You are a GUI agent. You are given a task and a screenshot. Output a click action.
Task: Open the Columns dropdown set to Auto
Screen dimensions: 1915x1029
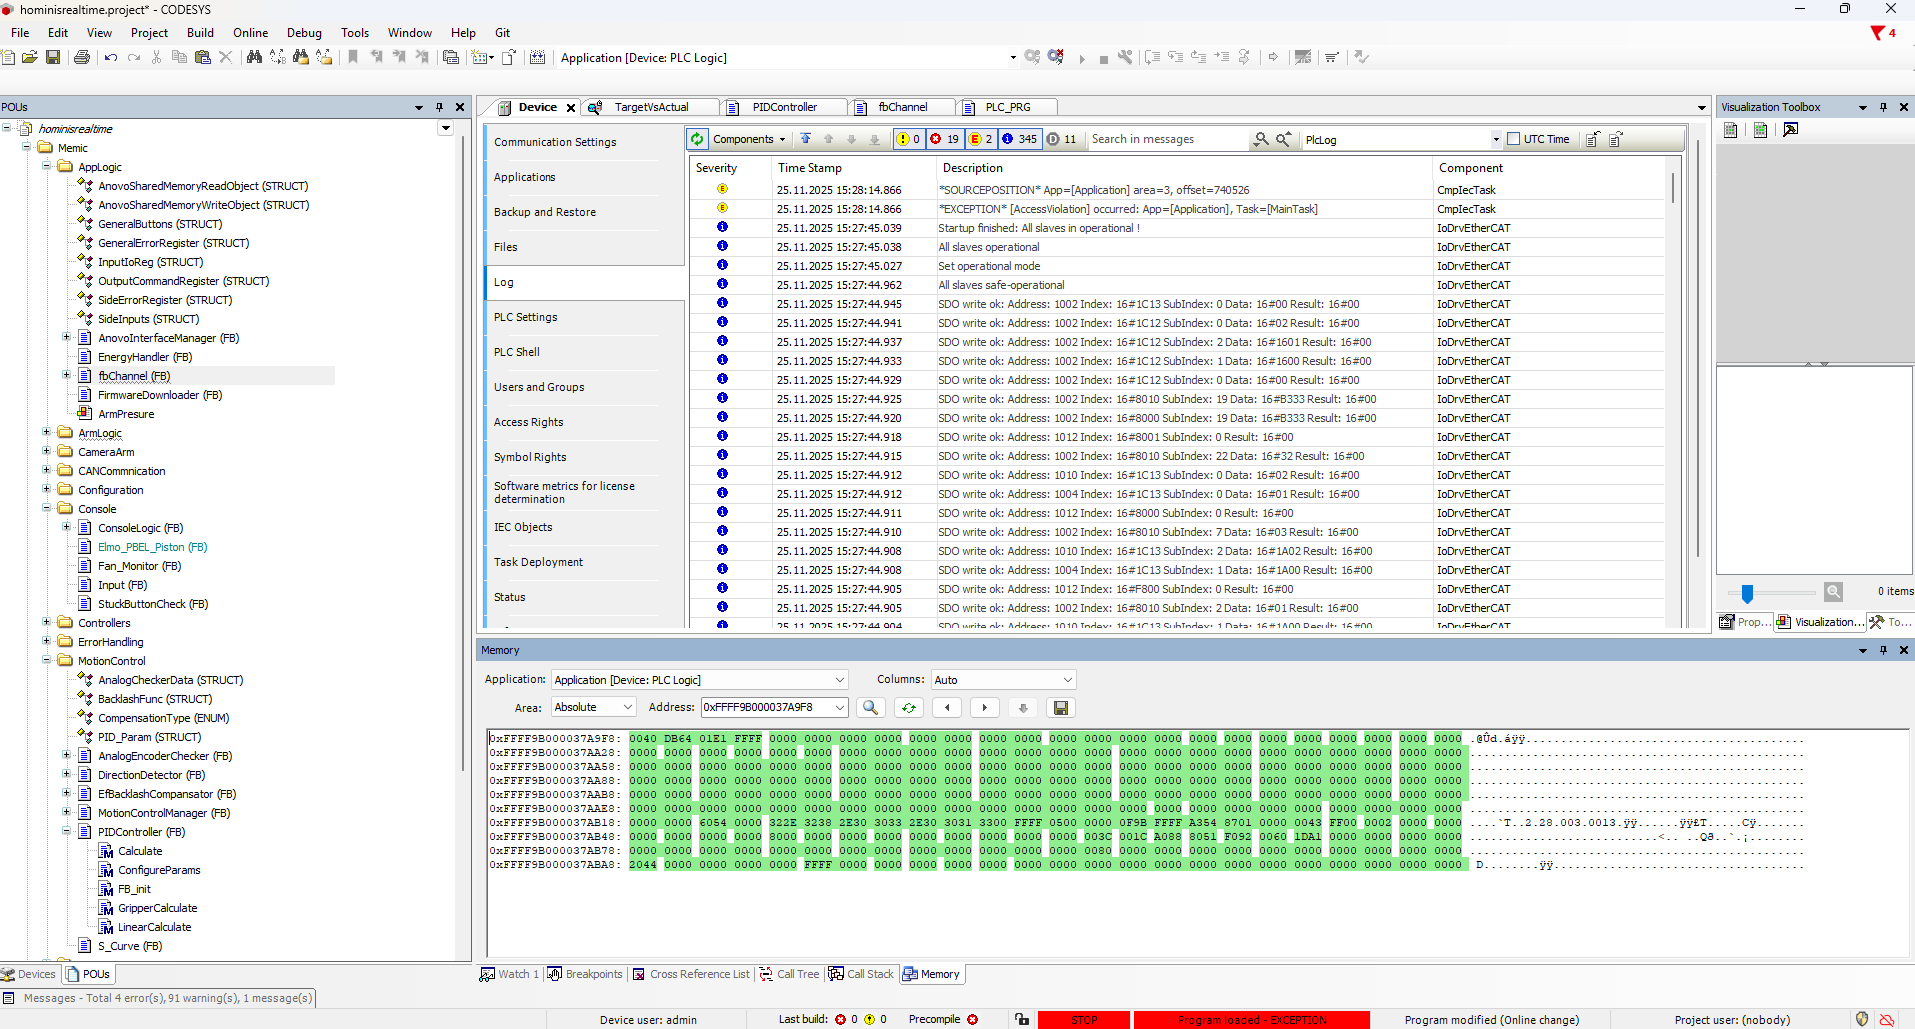click(x=1003, y=680)
